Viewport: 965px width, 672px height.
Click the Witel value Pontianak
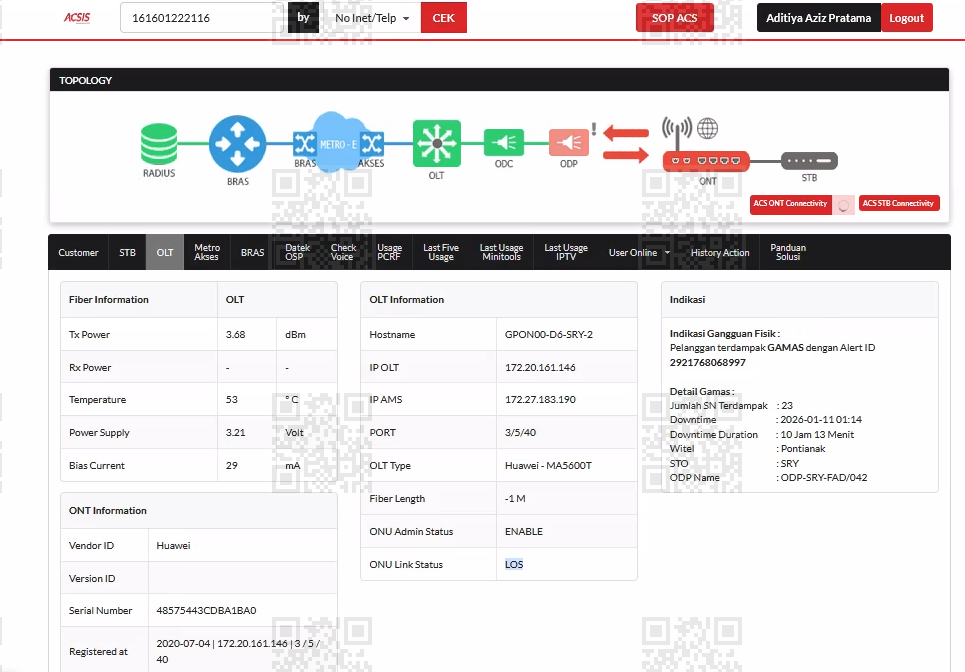click(803, 449)
